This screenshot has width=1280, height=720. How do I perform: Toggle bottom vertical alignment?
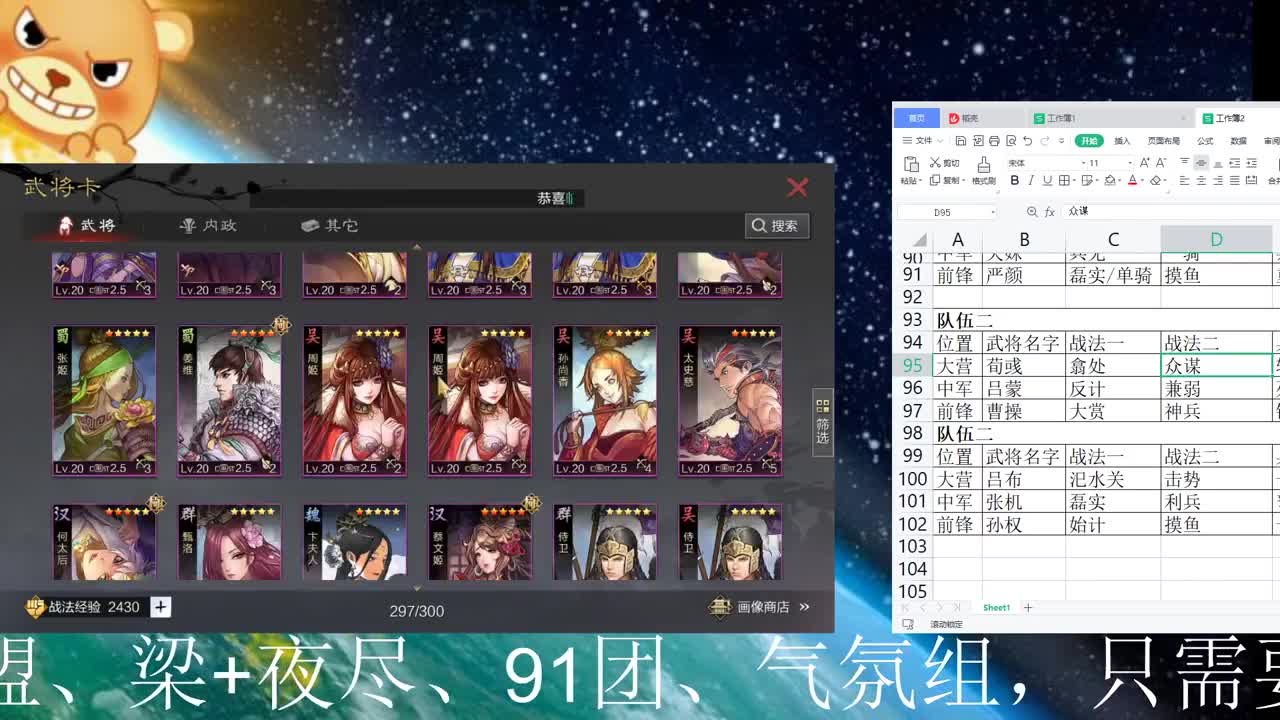(x=1218, y=163)
